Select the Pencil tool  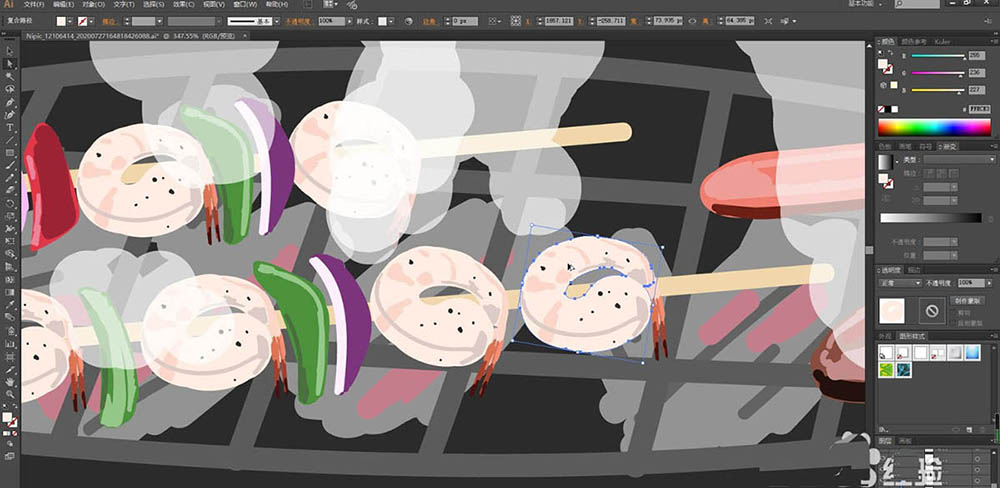point(10,178)
